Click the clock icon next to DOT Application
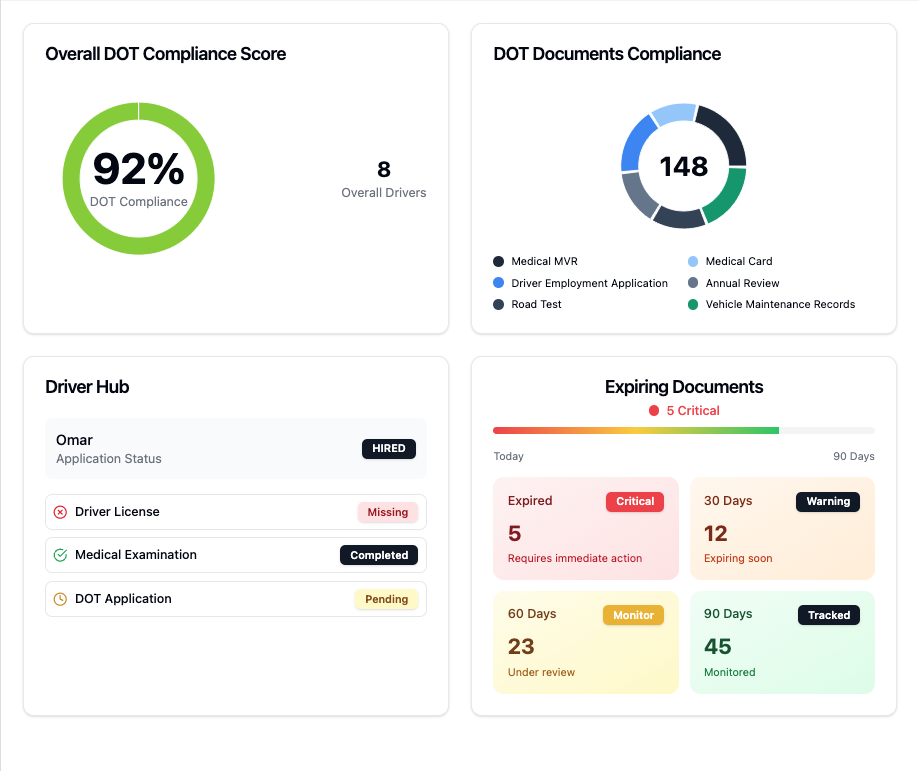The image size is (919, 771). tap(60, 598)
